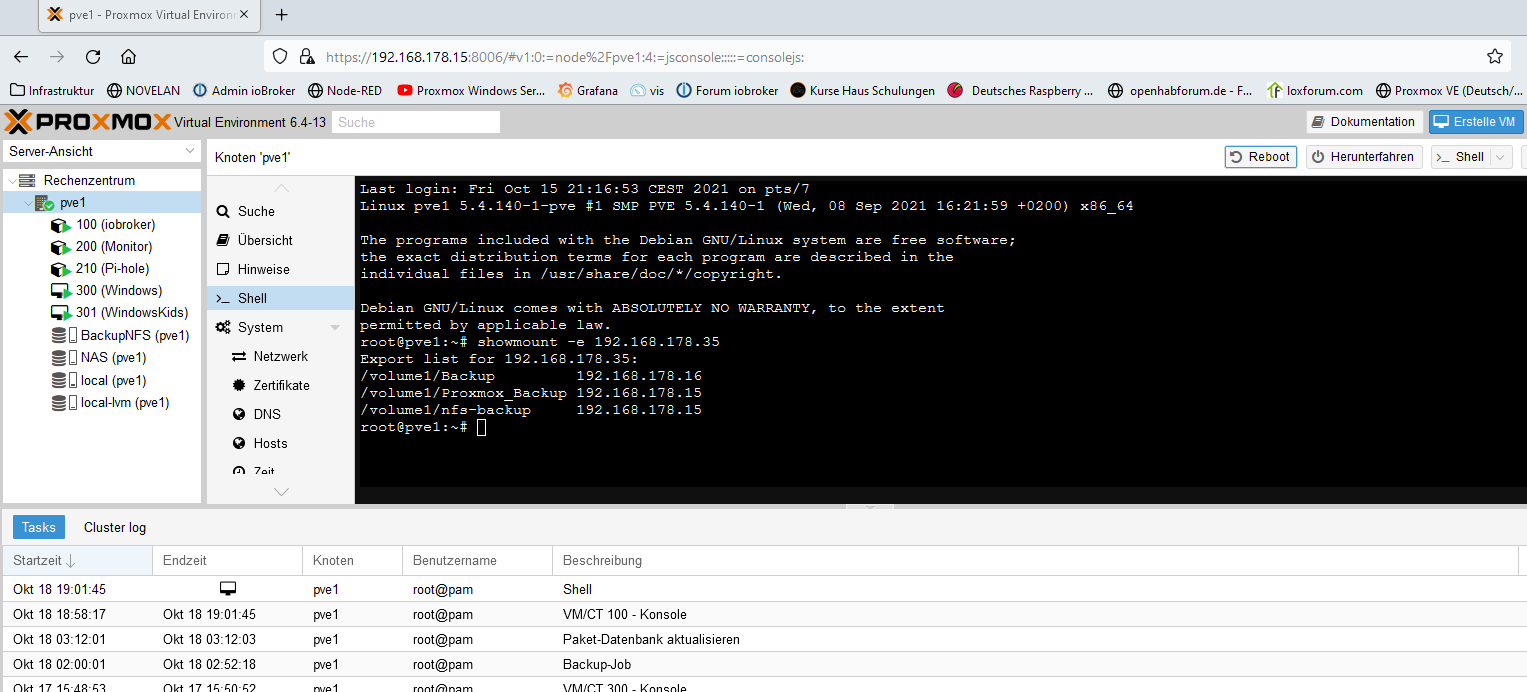
Task: Open the Dokumentation button
Action: [x=1365, y=122]
